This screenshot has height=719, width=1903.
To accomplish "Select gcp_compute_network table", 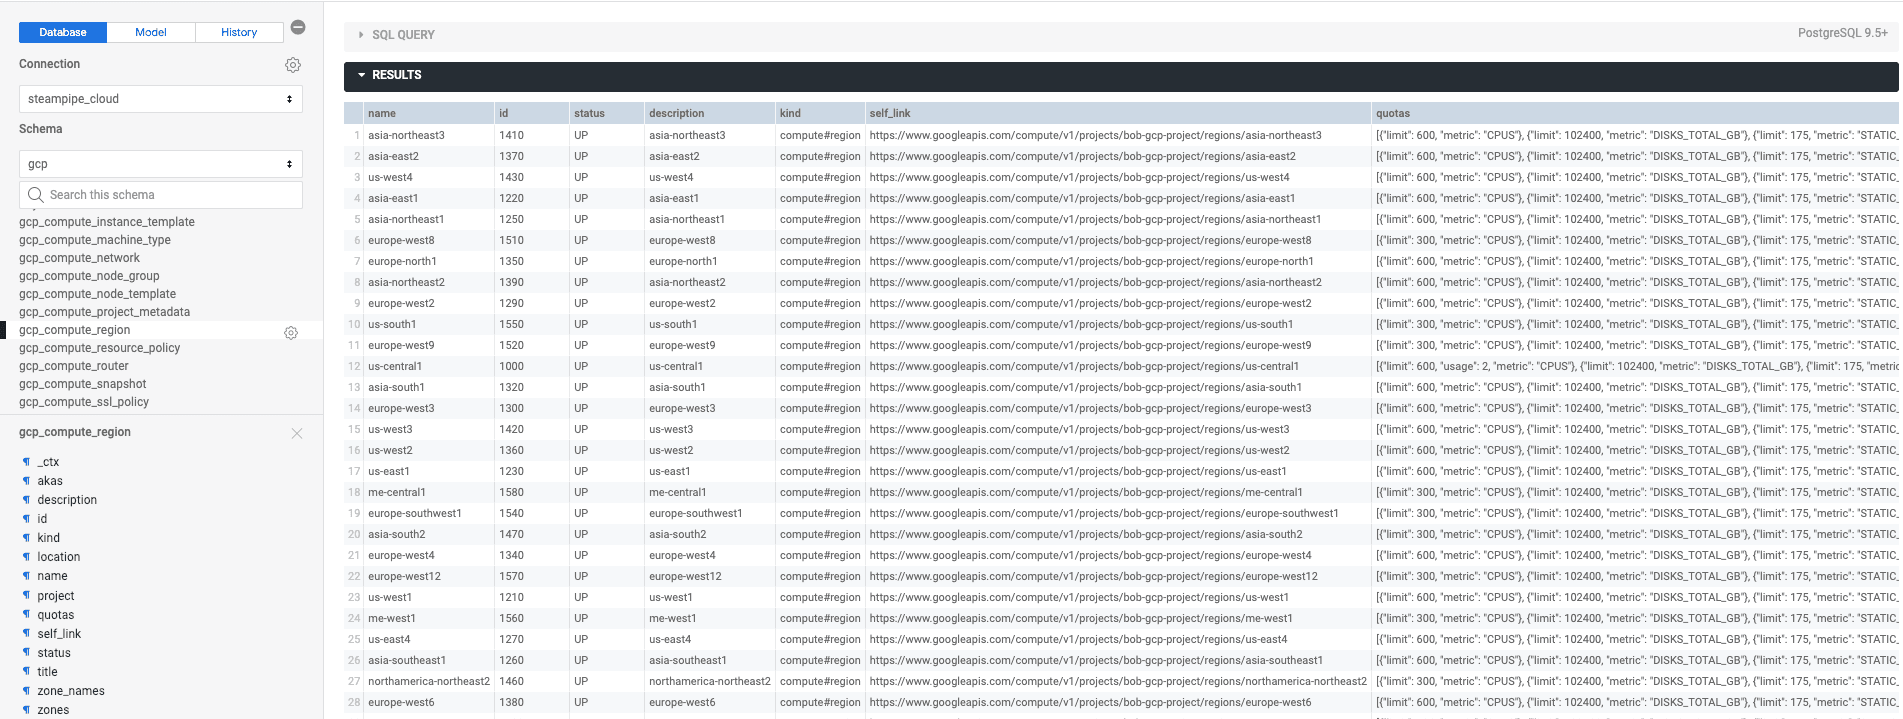I will point(79,258).
